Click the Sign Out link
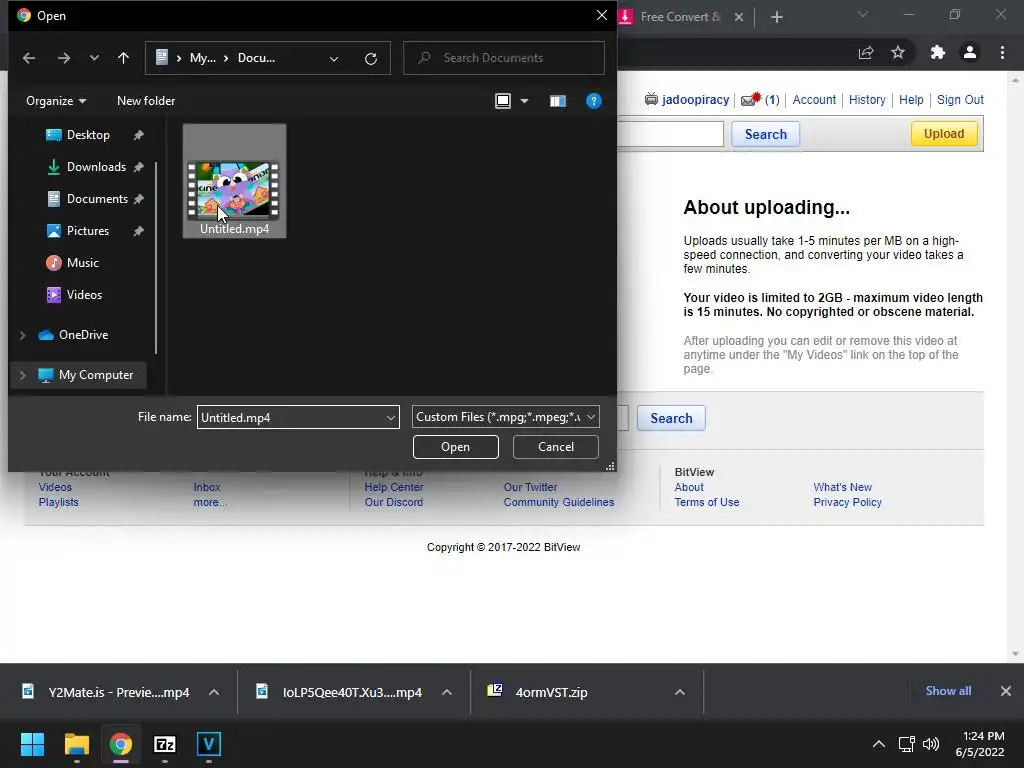The height and width of the screenshot is (768, 1024). coord(960,99)
